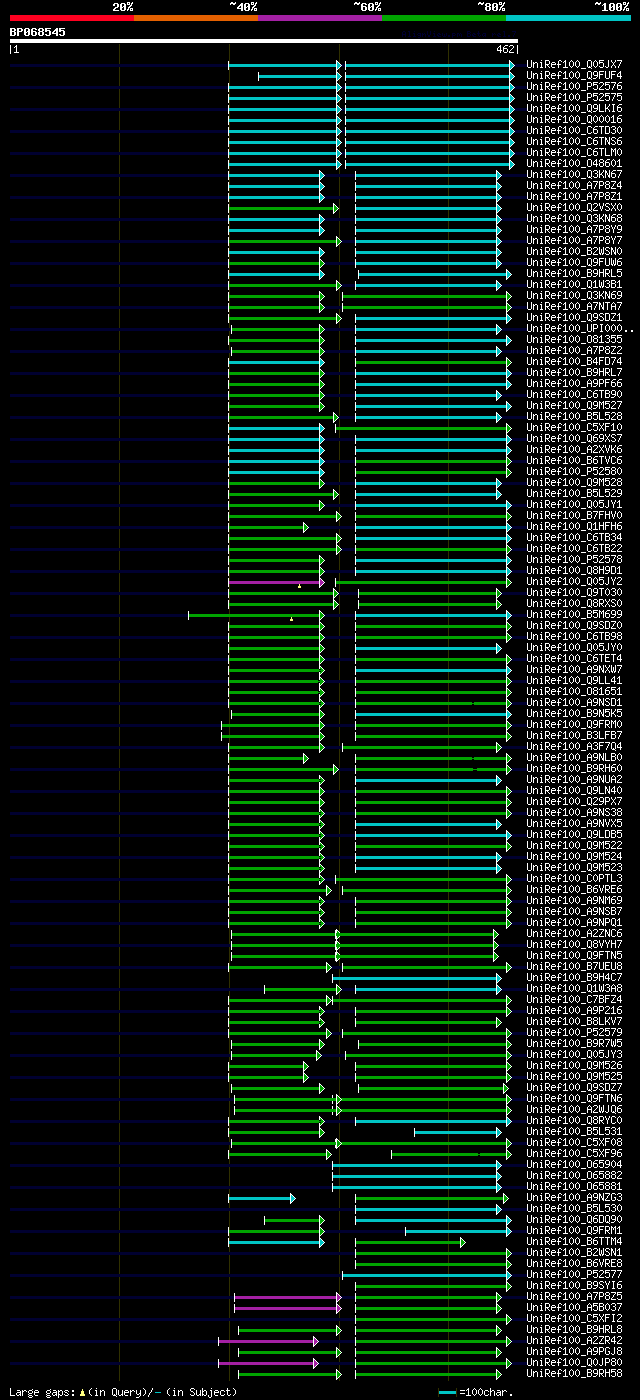This screenshot has width=640, height=1400.
Task: Click the green ~80% identity legend segment
Action: pyautogui.click(x=443, y=17)
